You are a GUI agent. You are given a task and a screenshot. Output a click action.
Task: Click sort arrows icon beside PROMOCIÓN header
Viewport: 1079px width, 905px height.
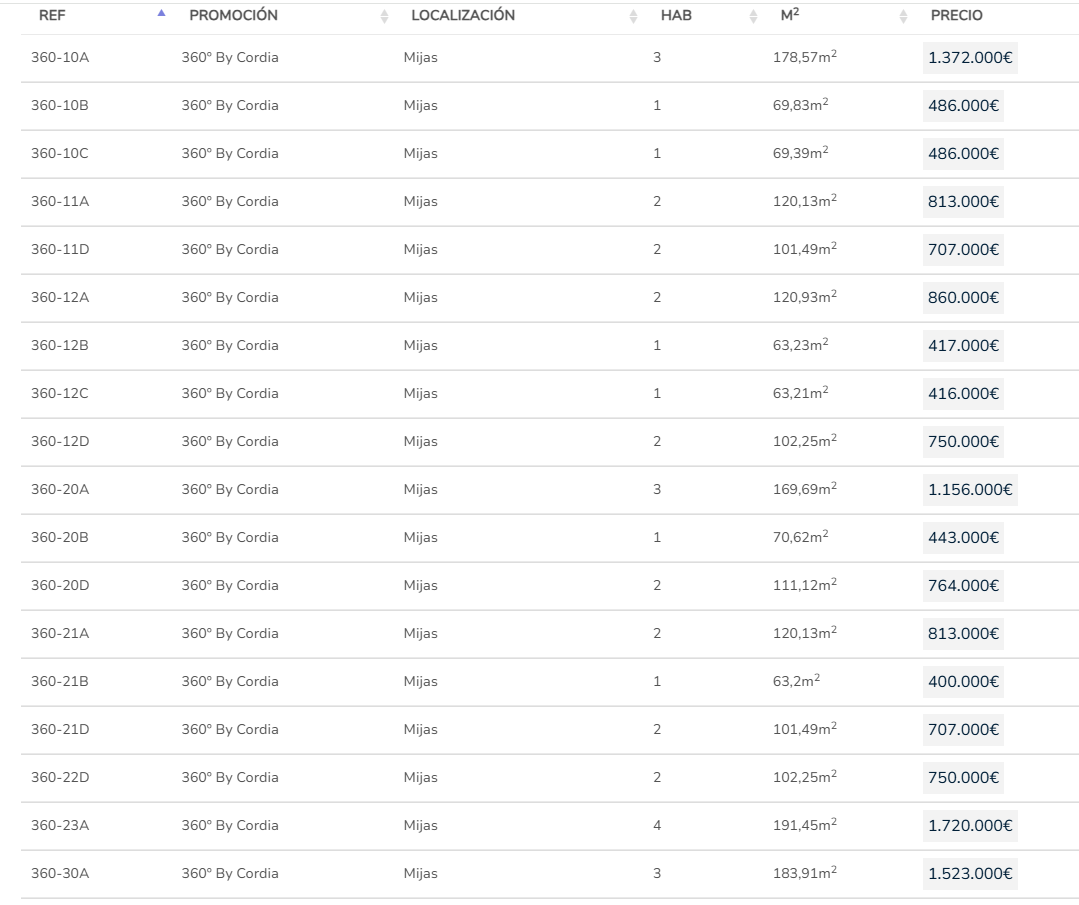(384, 16)
